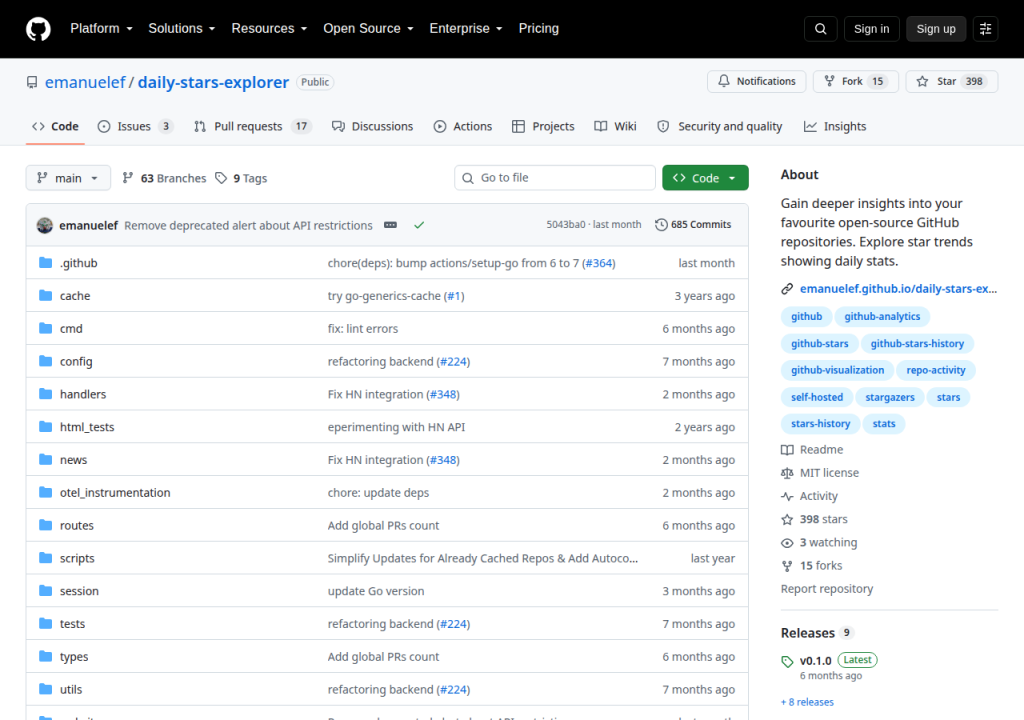Image resolution: width=1024 pixels, height=720 pixels.
Task: Click the tag icon next to 9 Tags
Action: (x=221, y=178)
